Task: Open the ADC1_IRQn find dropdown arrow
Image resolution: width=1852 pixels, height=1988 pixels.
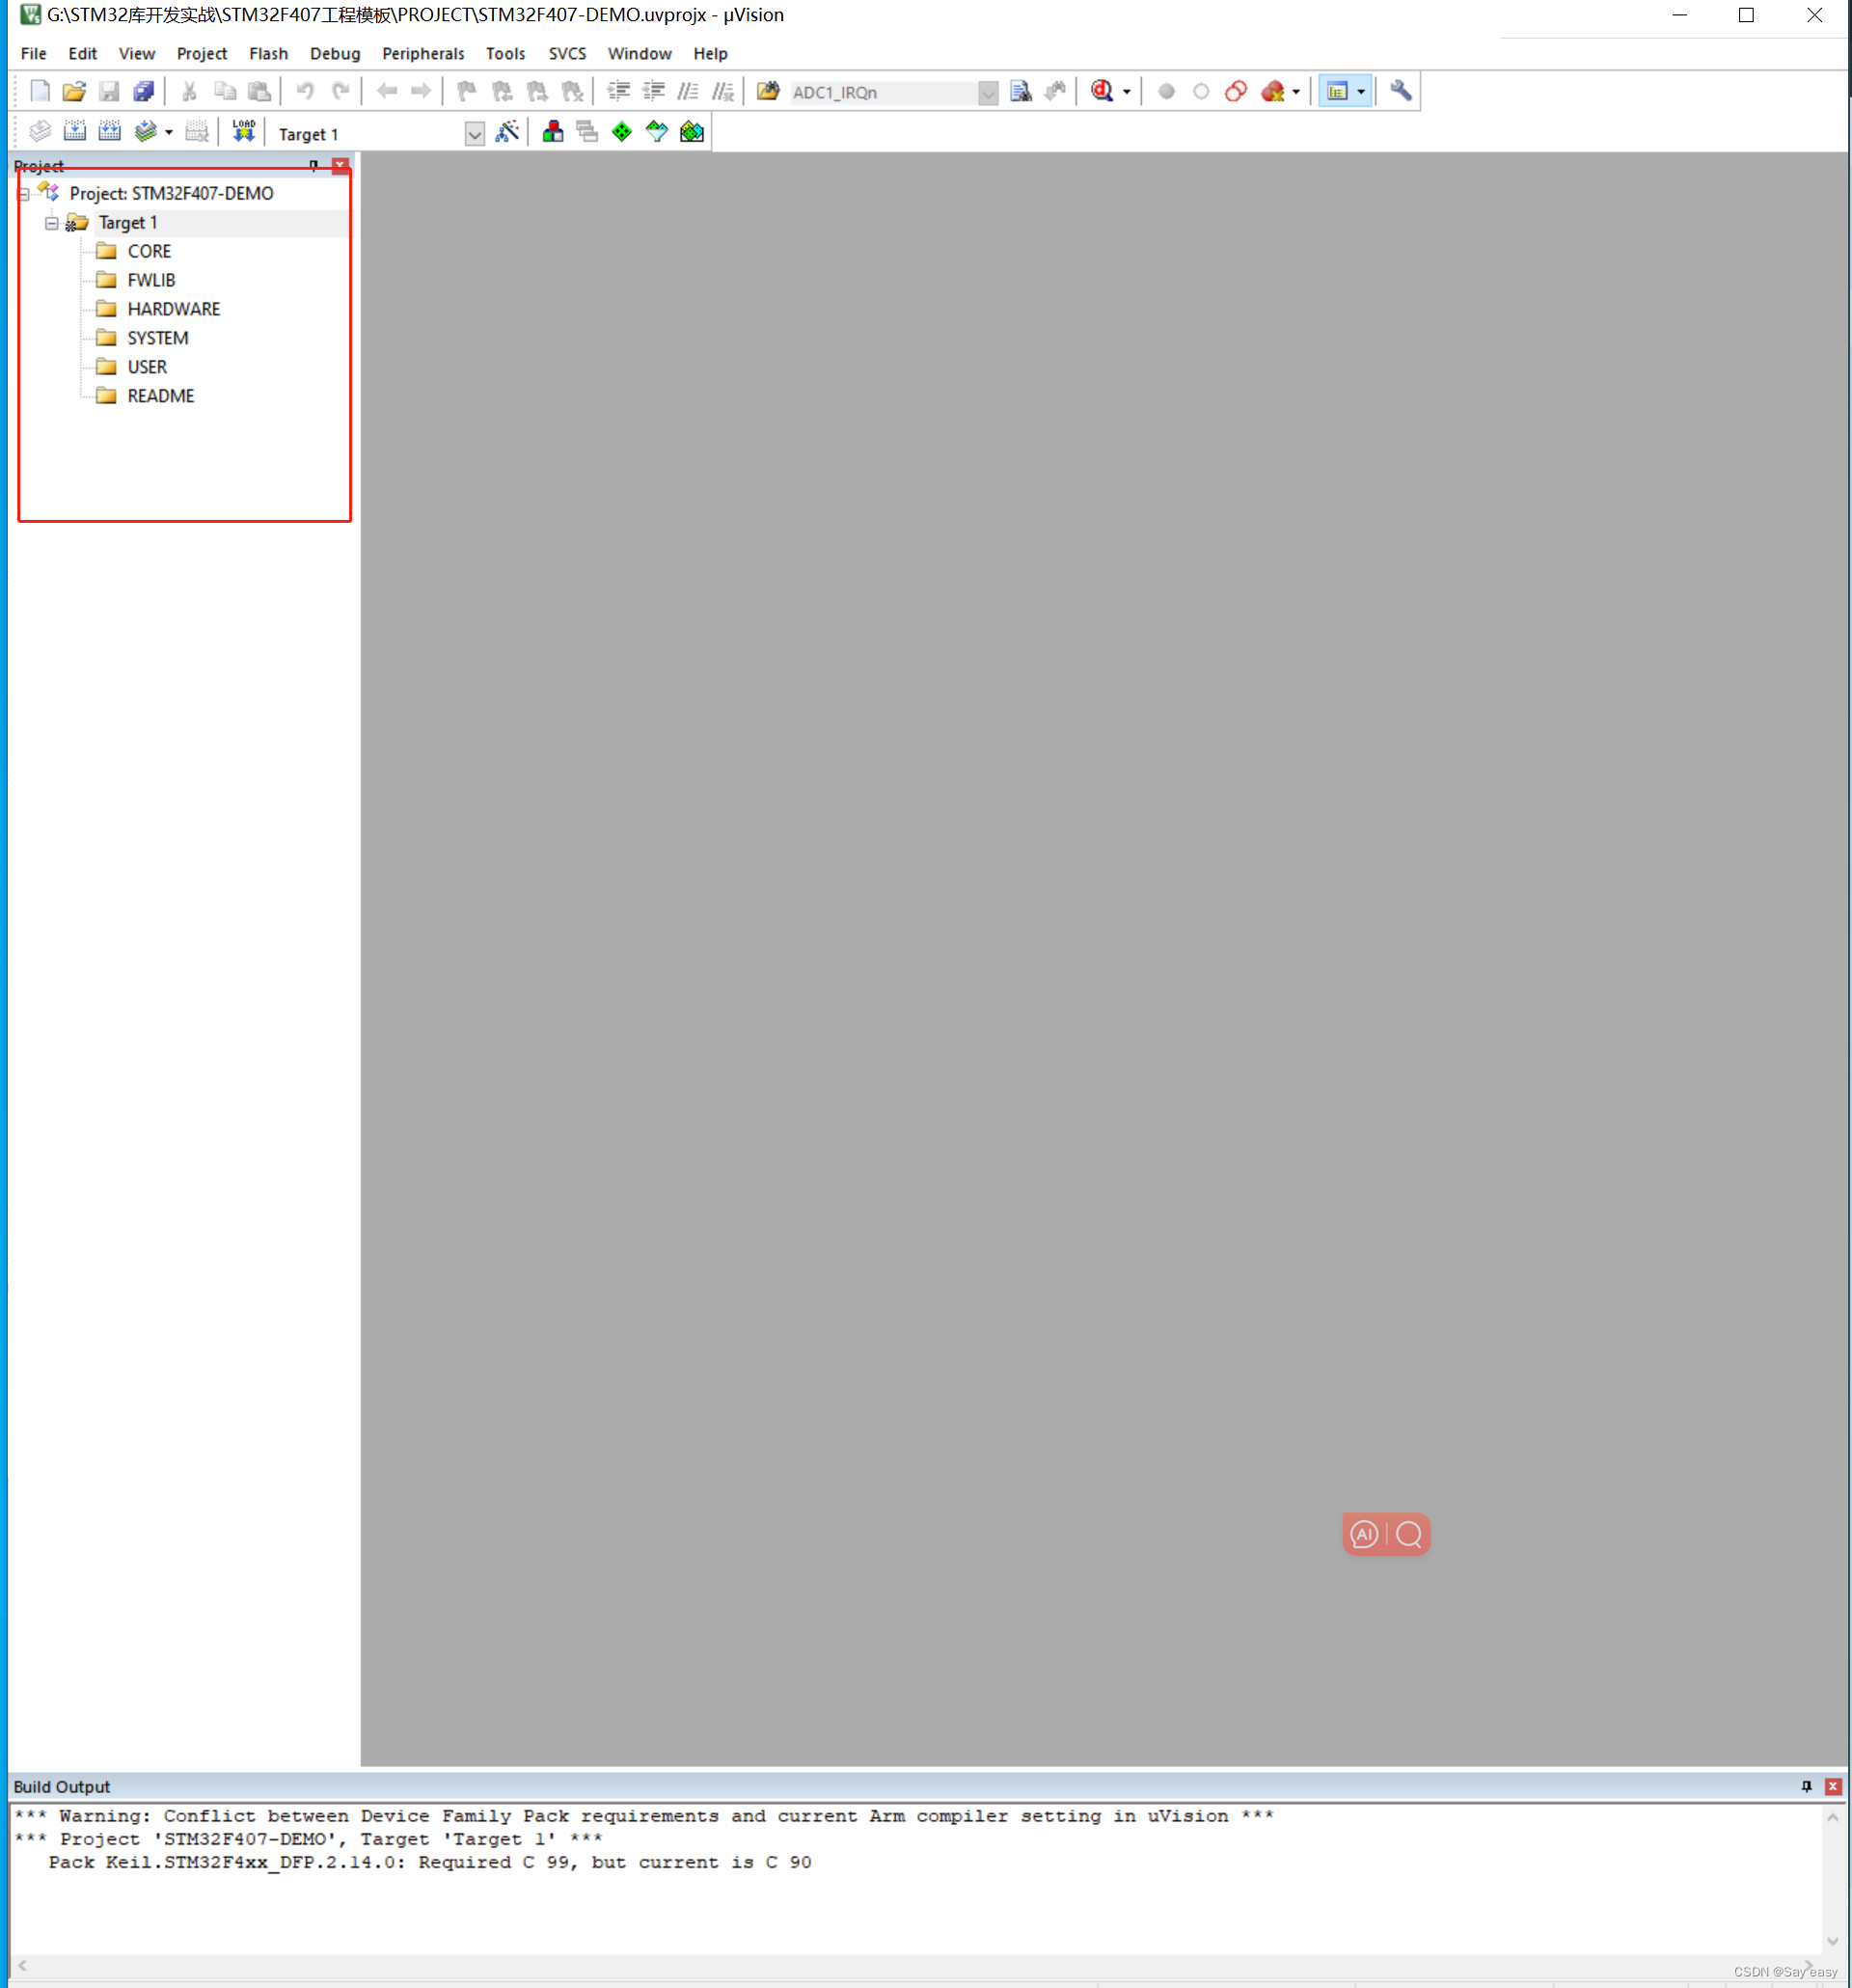Action: [988, 93]
